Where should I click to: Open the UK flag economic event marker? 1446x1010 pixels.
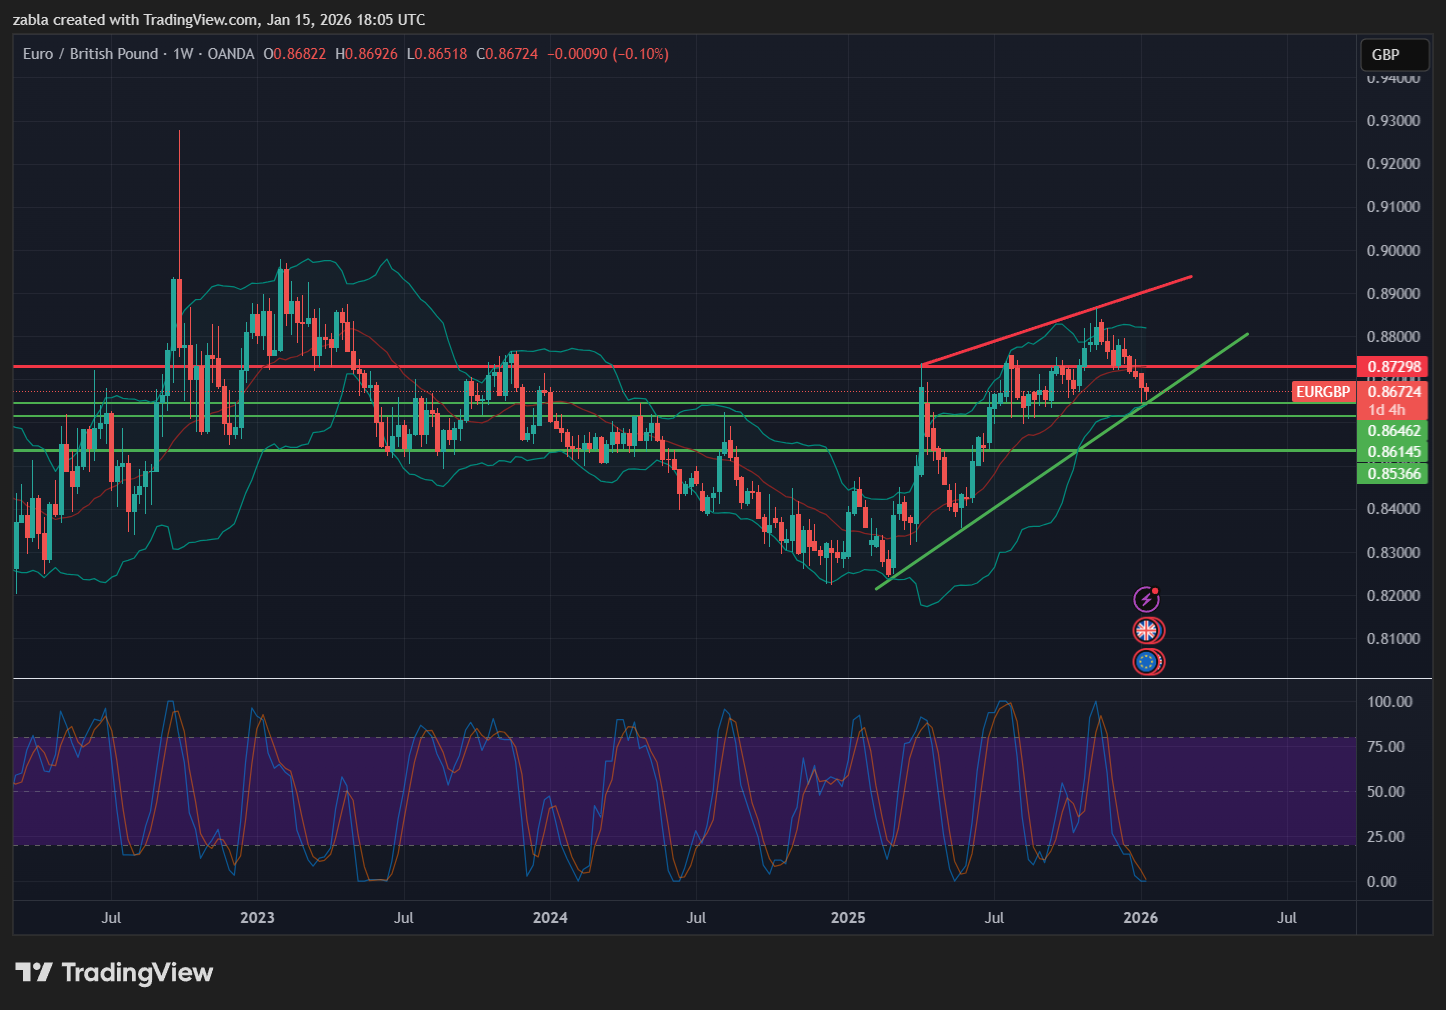(x=1147, y=631)
